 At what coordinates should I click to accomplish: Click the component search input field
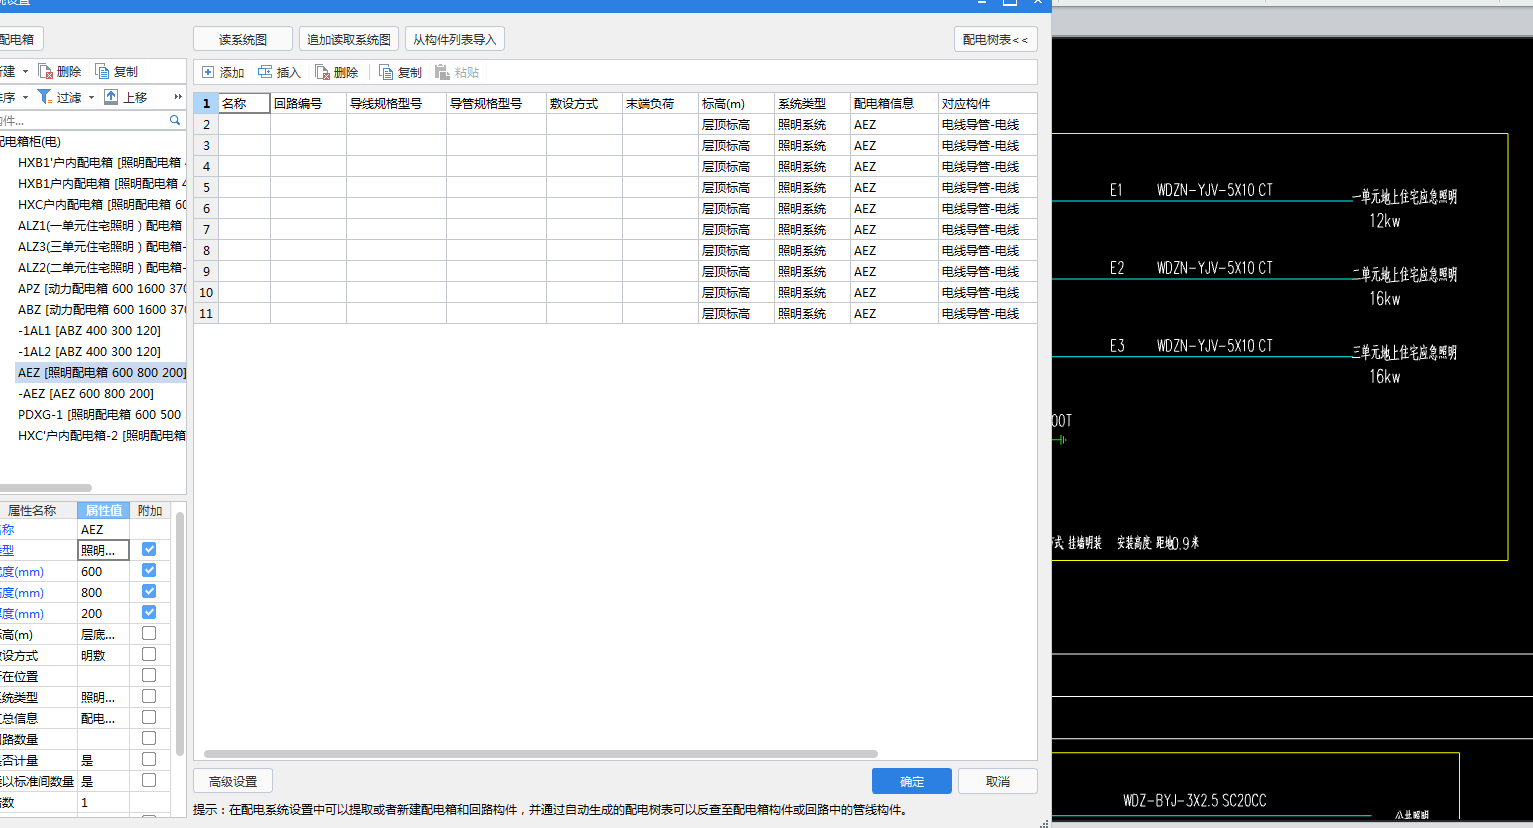point(84,120)
